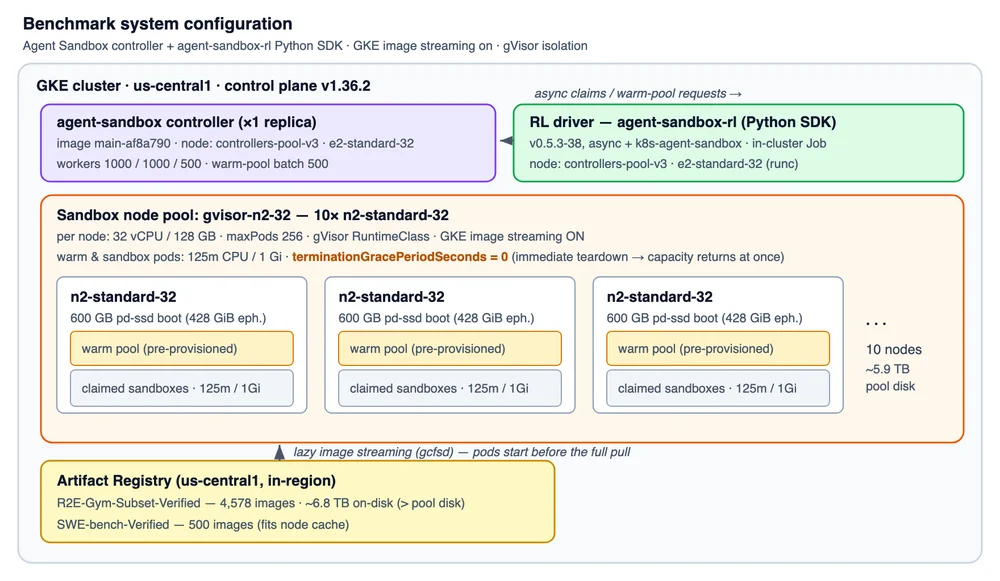The height and width of the screenshot is (581, 1000).
Task: Click the third node's warm pool box
Action: coord(718,349)
